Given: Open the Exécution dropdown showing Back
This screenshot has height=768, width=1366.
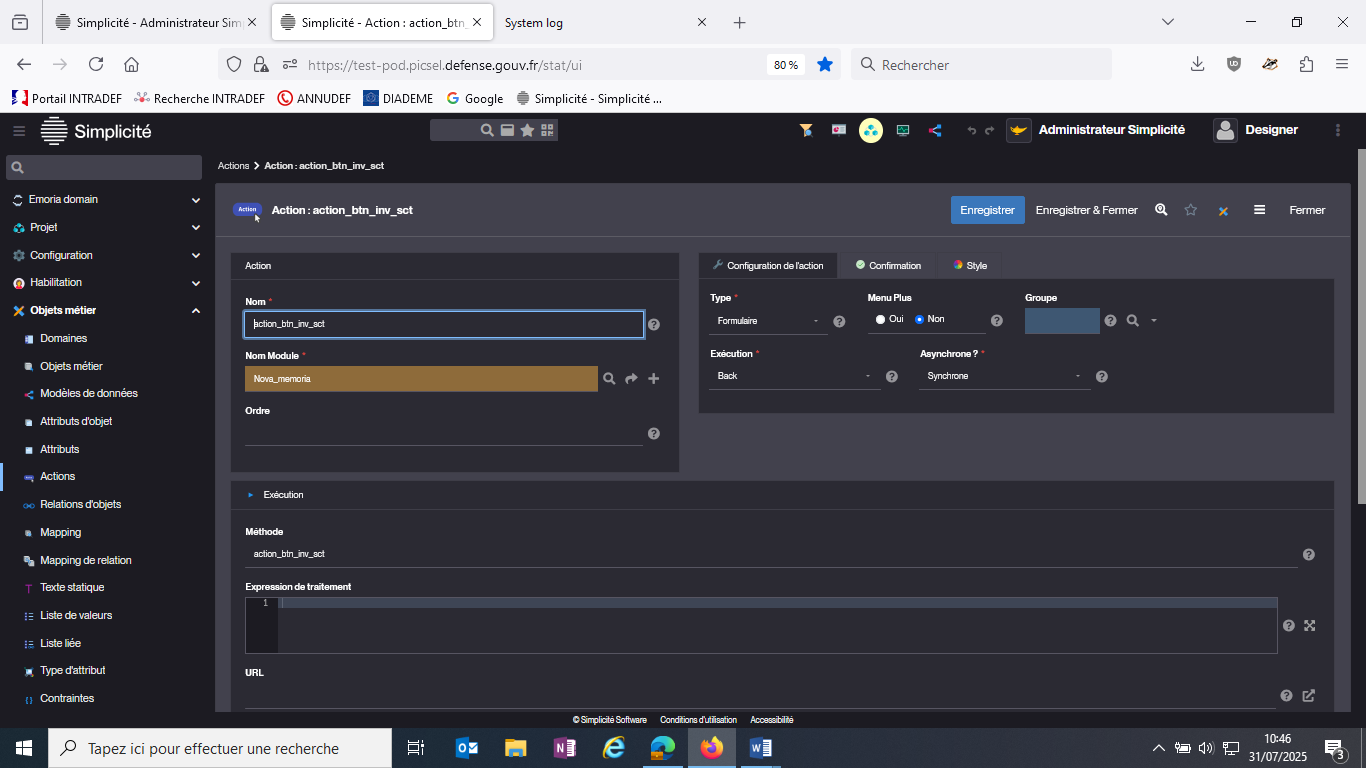Looking at the screenshot, I should [x=795, y=376].
